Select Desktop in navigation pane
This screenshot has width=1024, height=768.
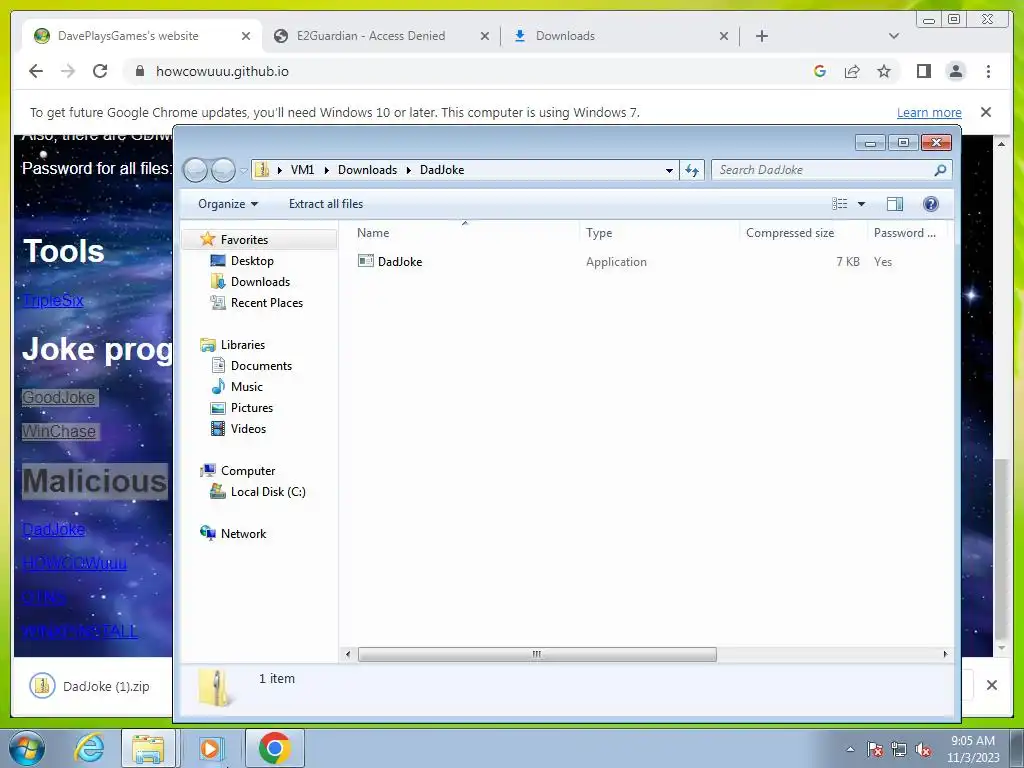[251, 261]
